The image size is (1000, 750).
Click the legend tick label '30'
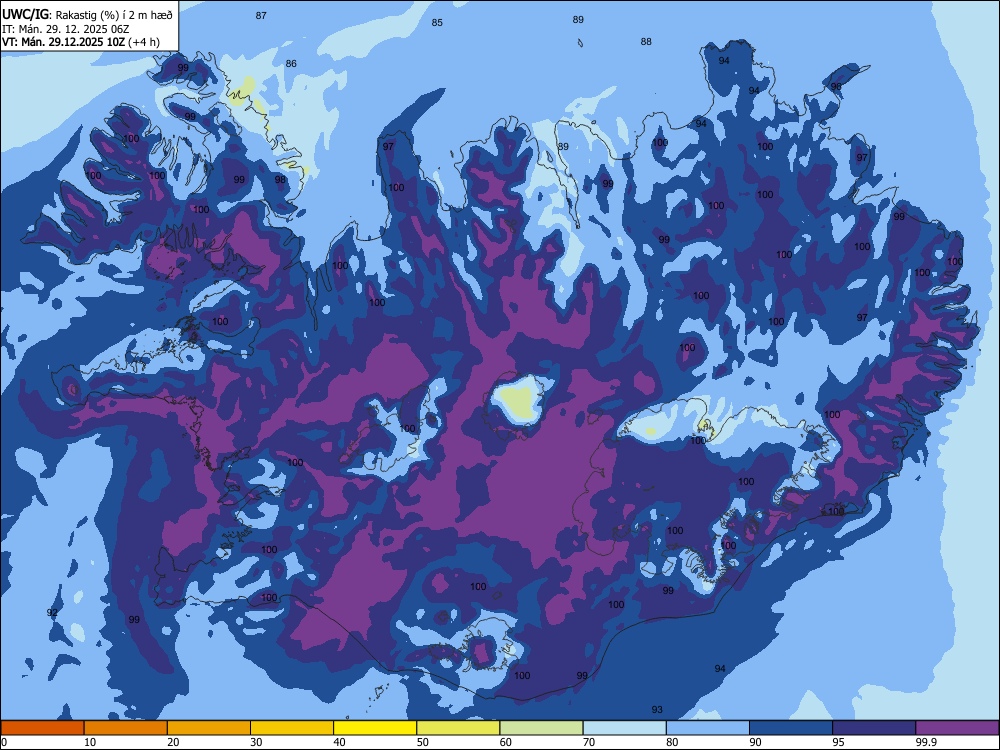(257, 742)
